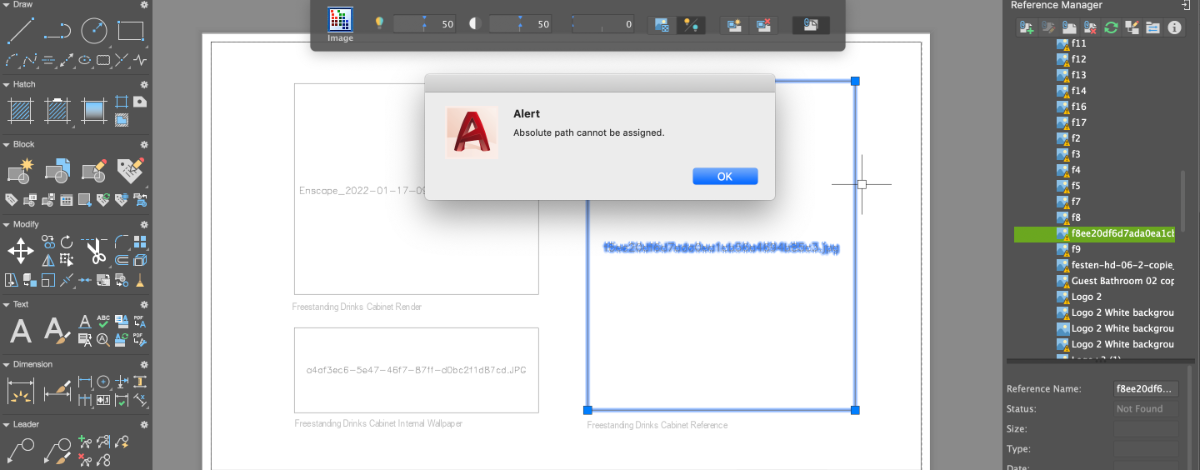
Task: Click the Reference Name field
Action: 1146,388
